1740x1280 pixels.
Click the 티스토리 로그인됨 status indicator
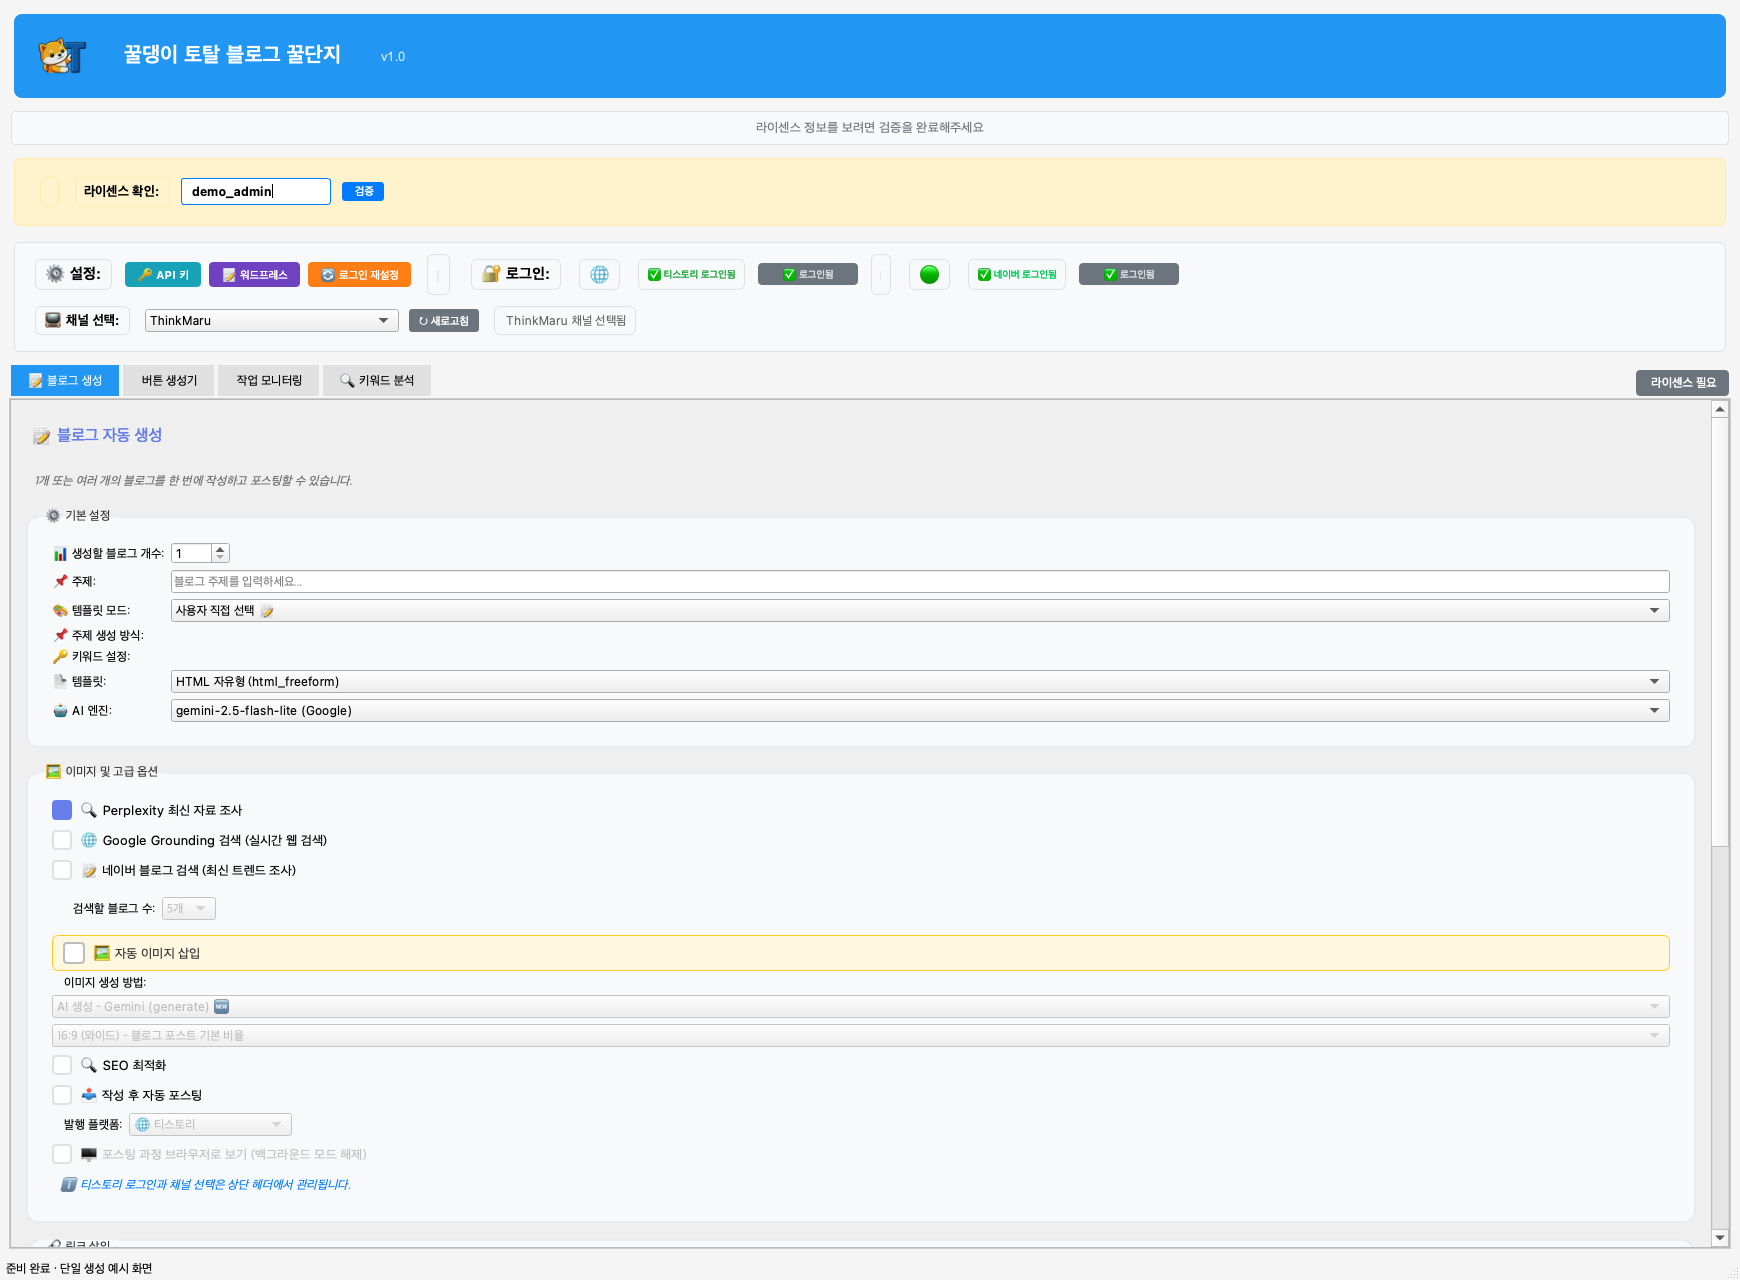click(x=691, y=274)
